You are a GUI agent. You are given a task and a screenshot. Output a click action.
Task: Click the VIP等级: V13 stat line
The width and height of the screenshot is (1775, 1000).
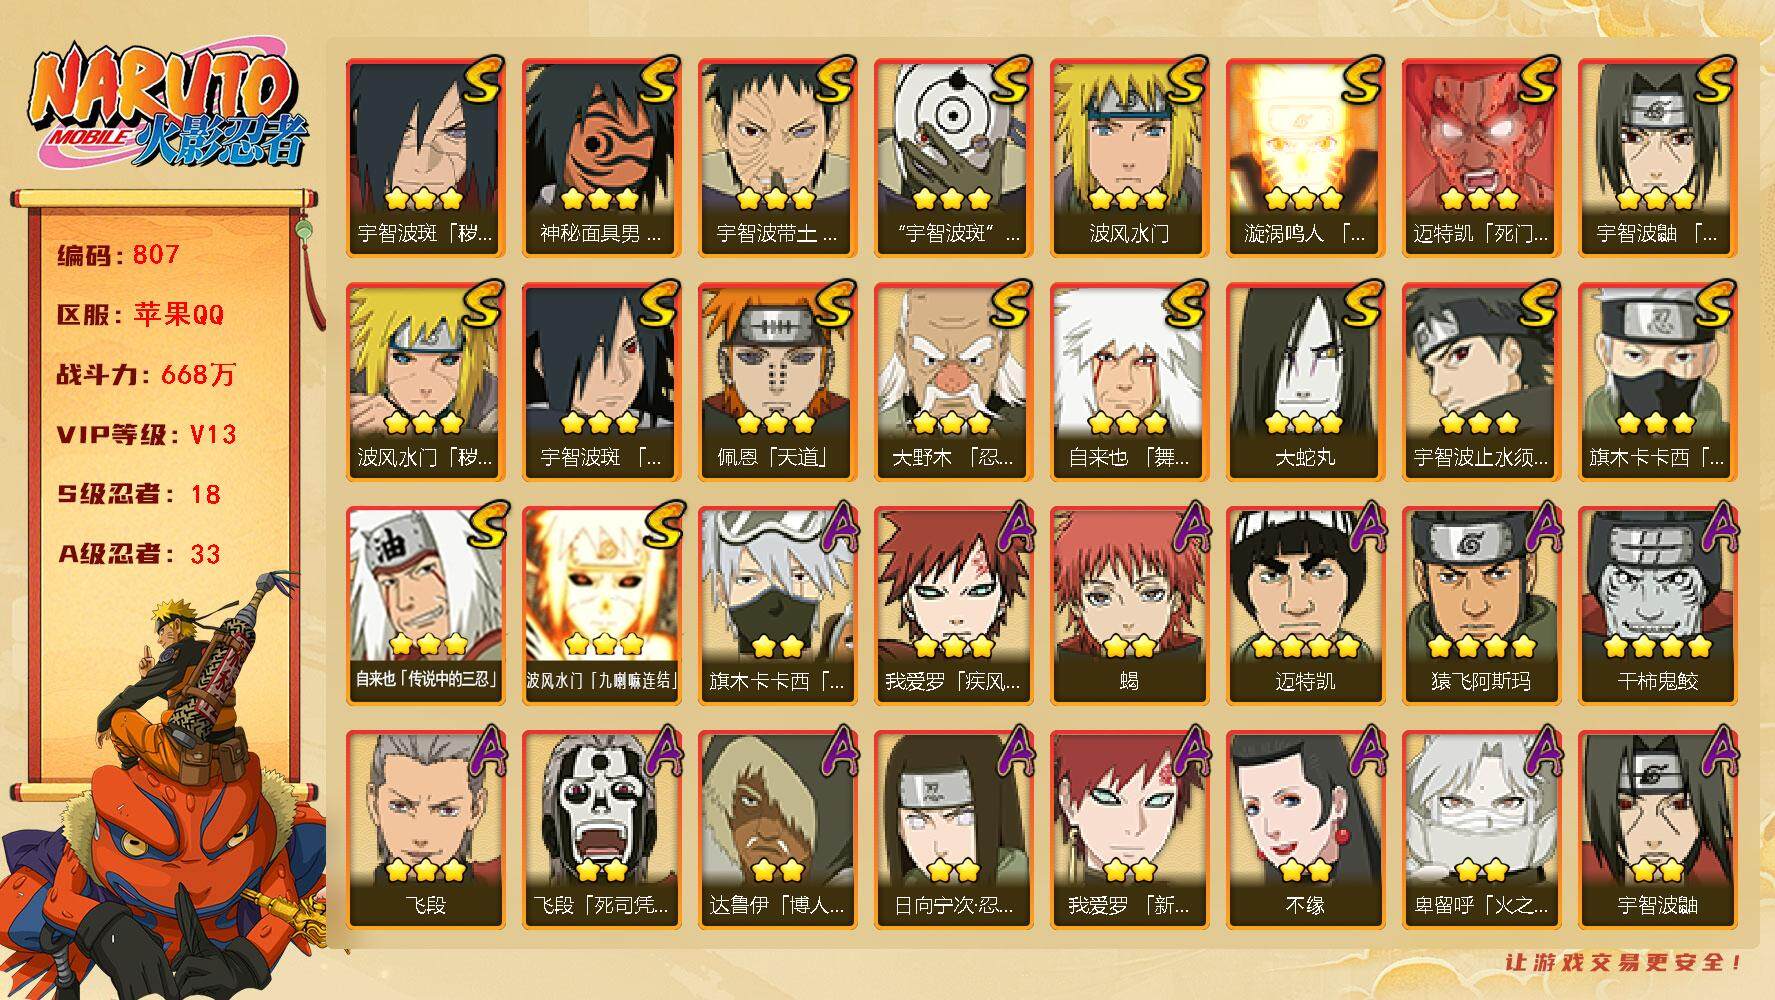pos(146,434)
